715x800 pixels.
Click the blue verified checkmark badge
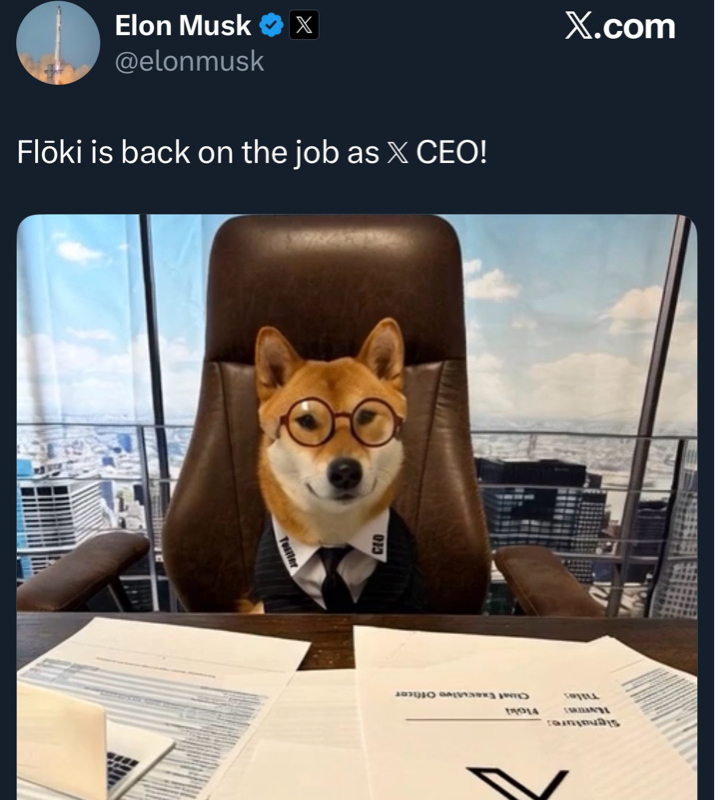271,26
